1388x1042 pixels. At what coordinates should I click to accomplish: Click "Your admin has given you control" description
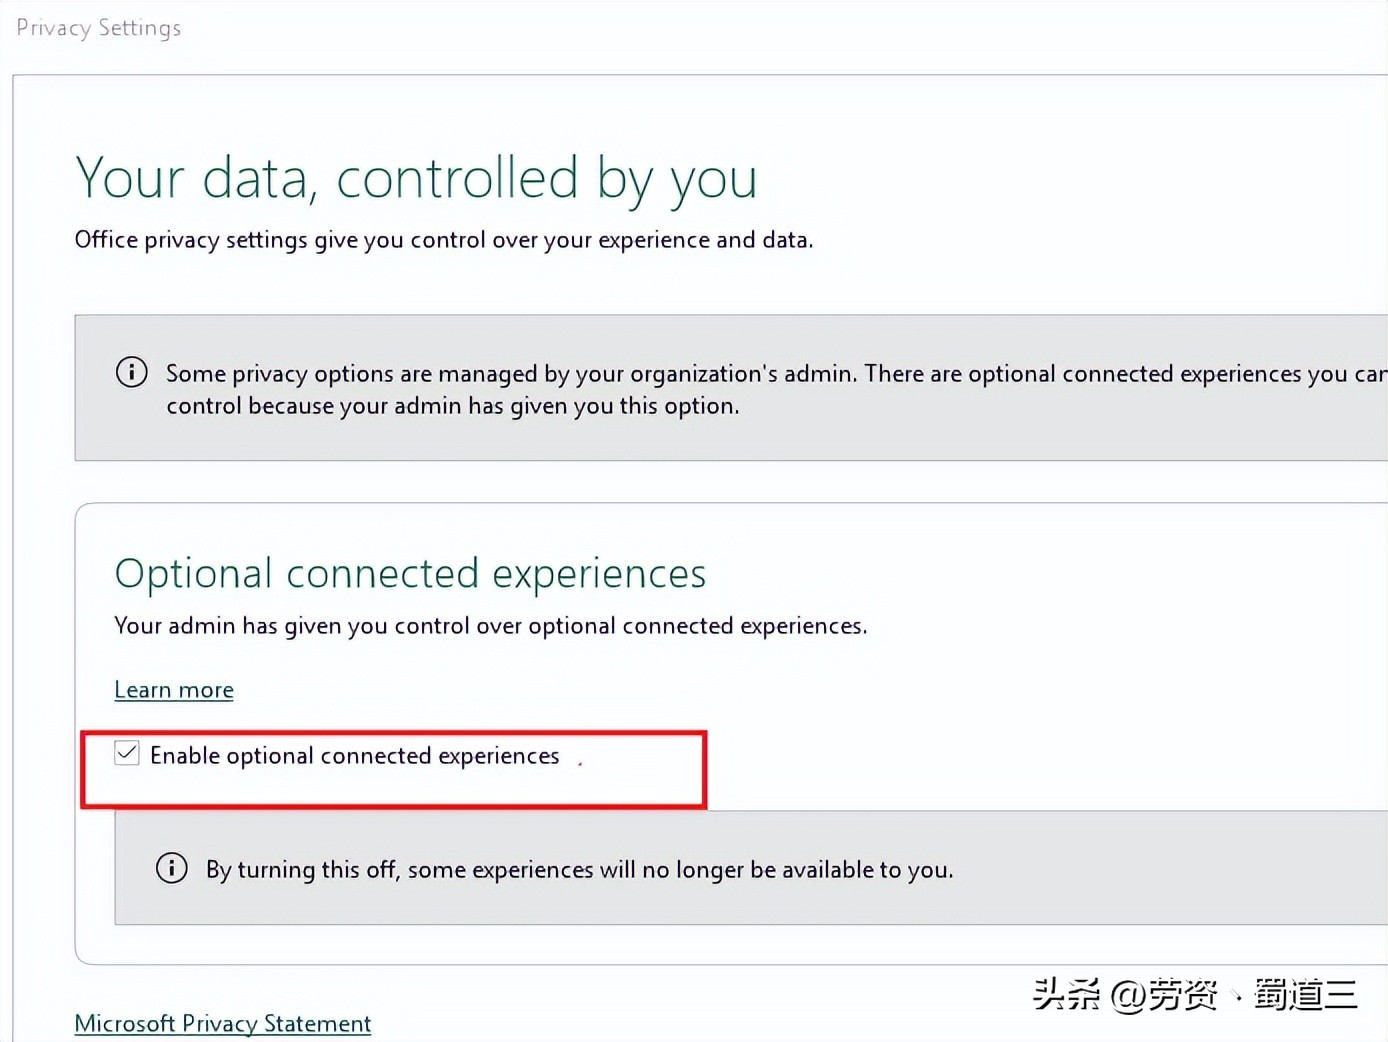coord(490,626)
